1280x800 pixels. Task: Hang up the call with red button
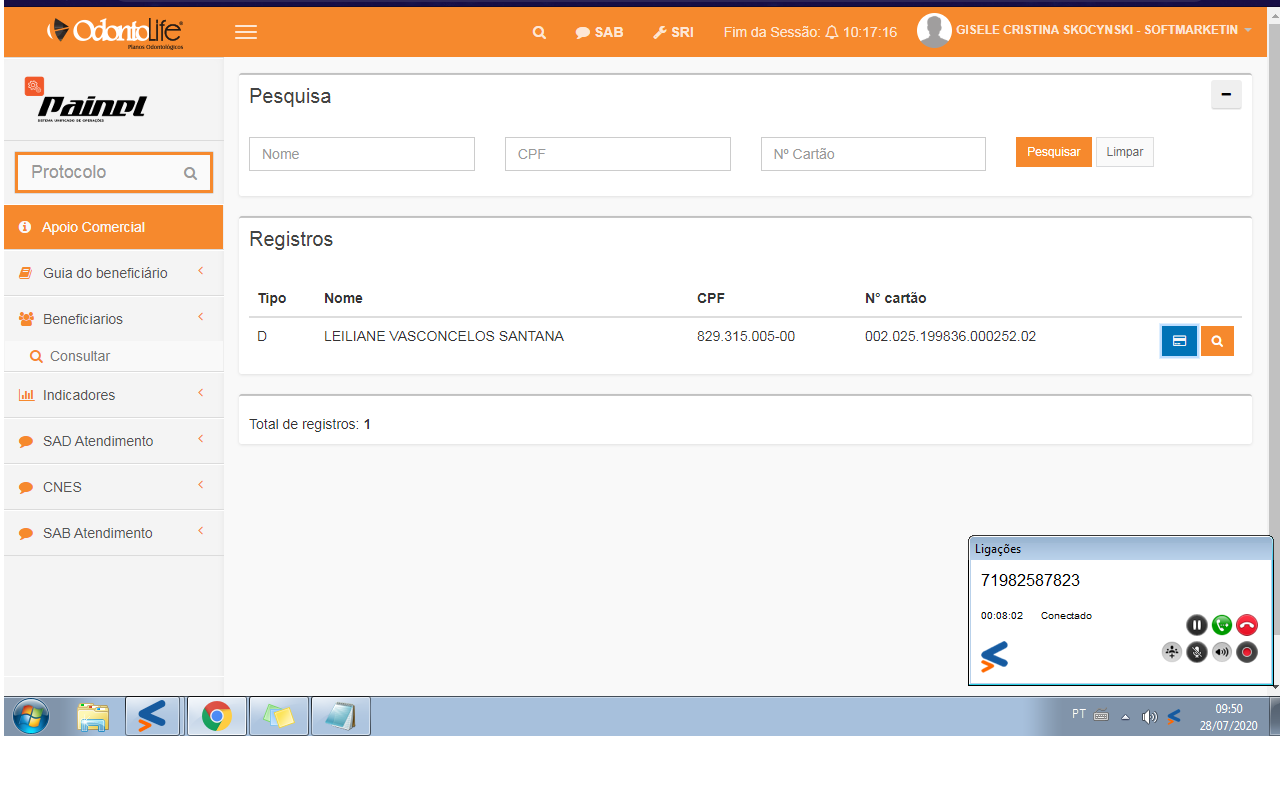[x=1247, y=625]
